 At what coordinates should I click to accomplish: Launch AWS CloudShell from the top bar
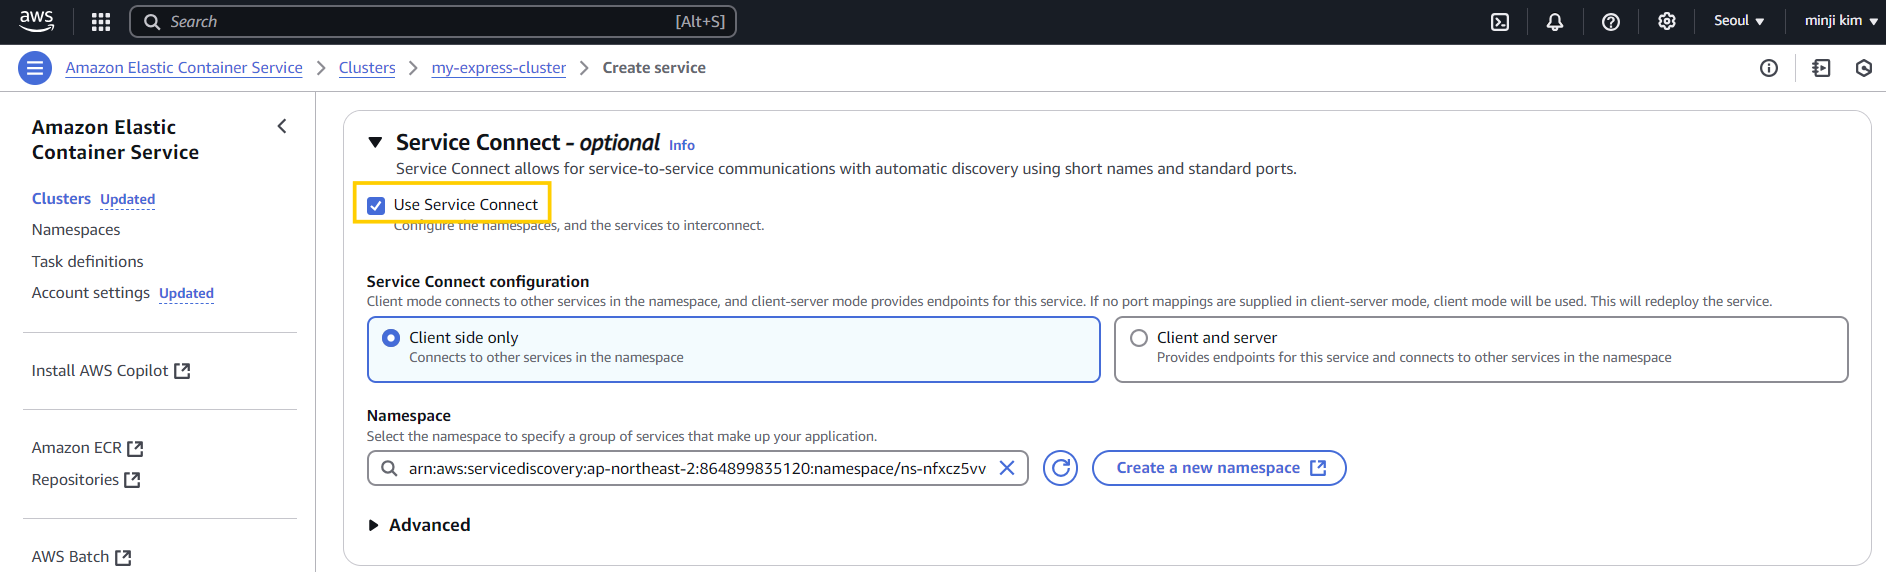(1500, 22)
